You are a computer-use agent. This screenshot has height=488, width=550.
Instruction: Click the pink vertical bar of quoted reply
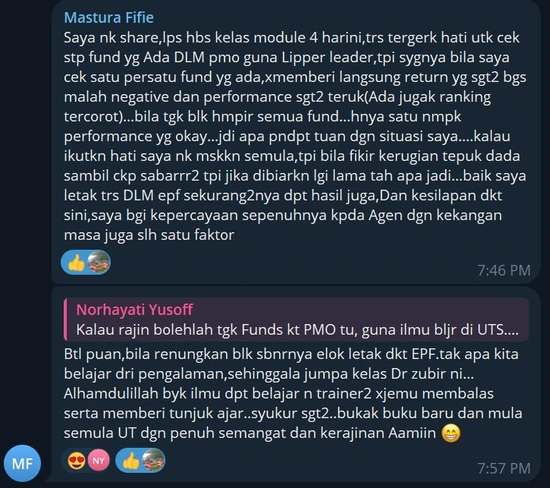click(x=66, y=319)
